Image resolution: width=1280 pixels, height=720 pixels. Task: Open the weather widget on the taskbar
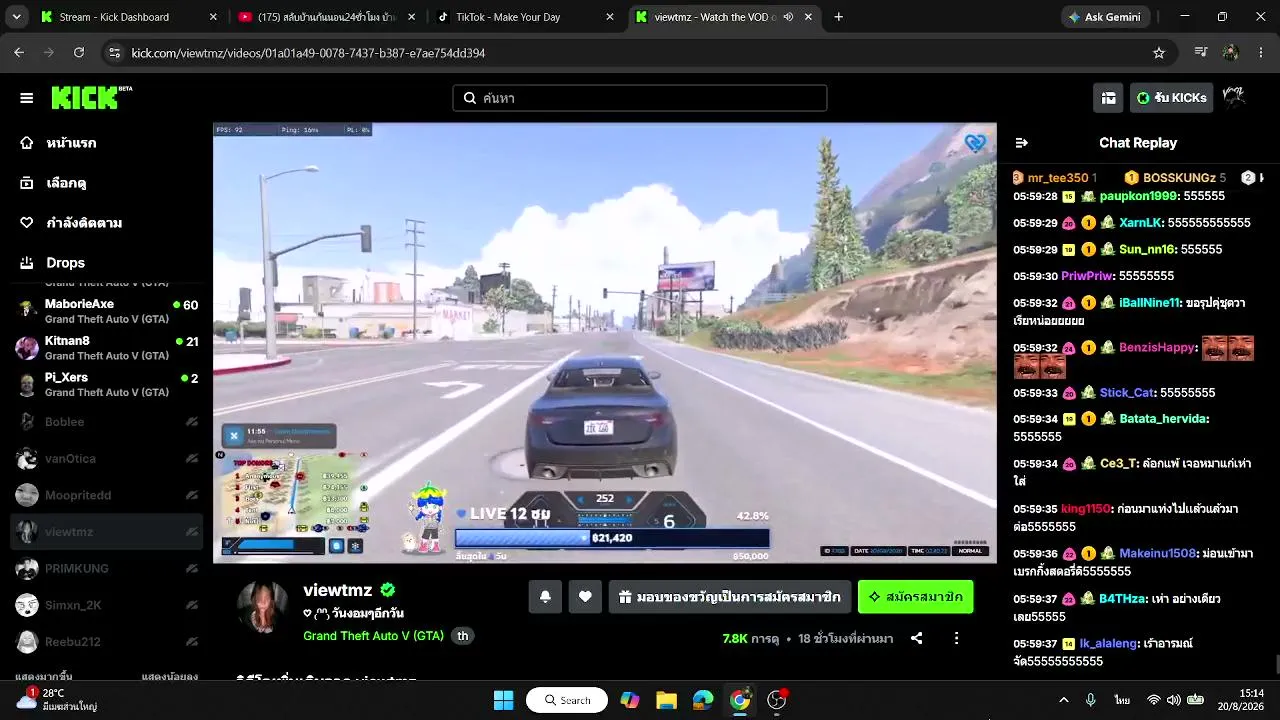(x=56, y=699)
